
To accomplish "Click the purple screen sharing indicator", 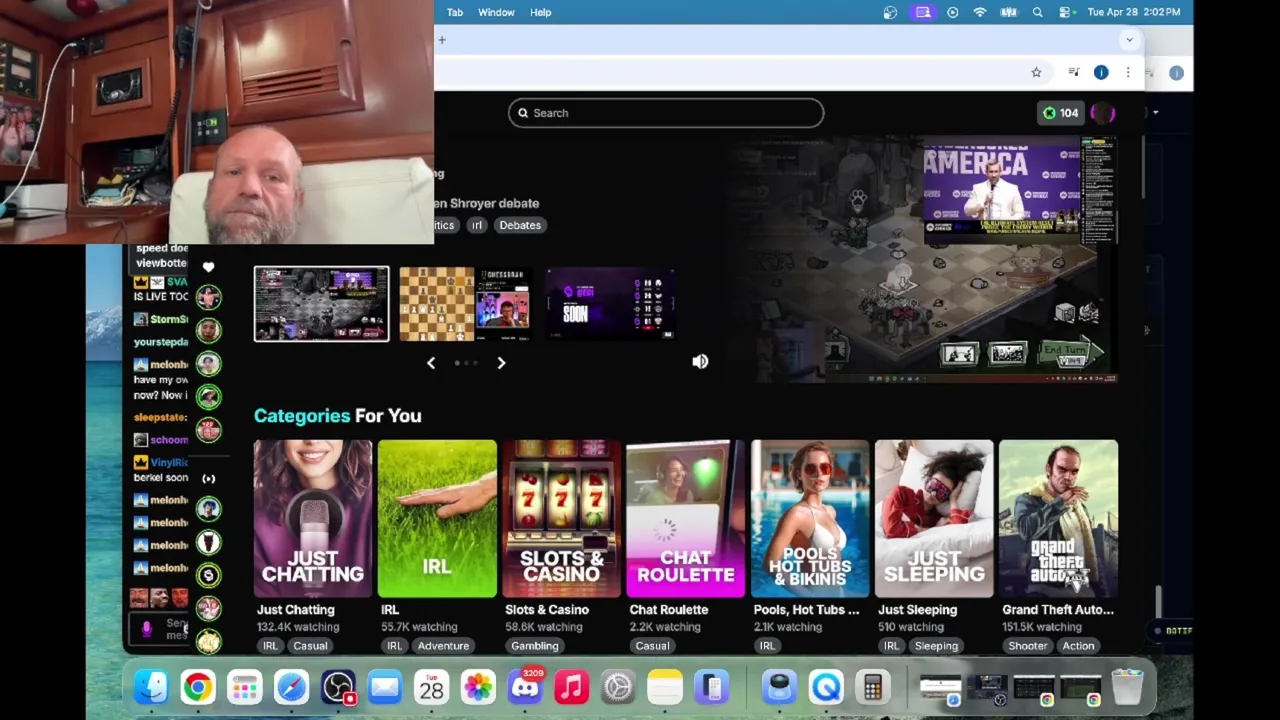I will (x=923, y=12).
